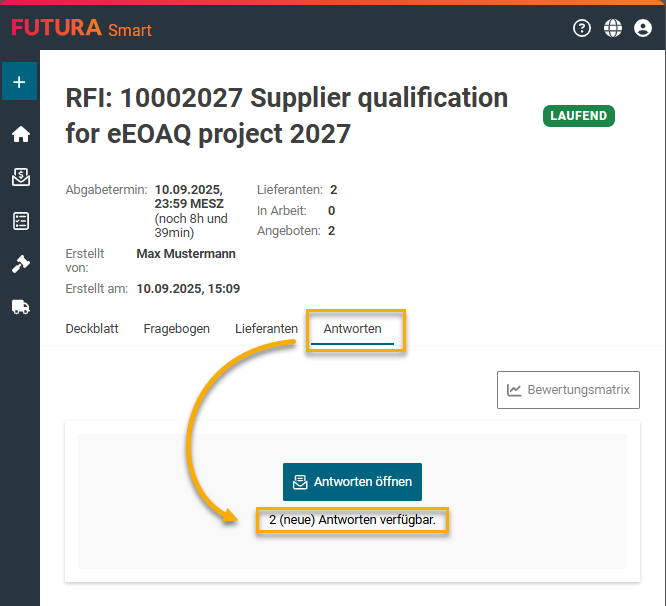The height and width of the screenshot is (606, 666).
Task: Switch to the Lieferanten tab
Action: [266, 328]
